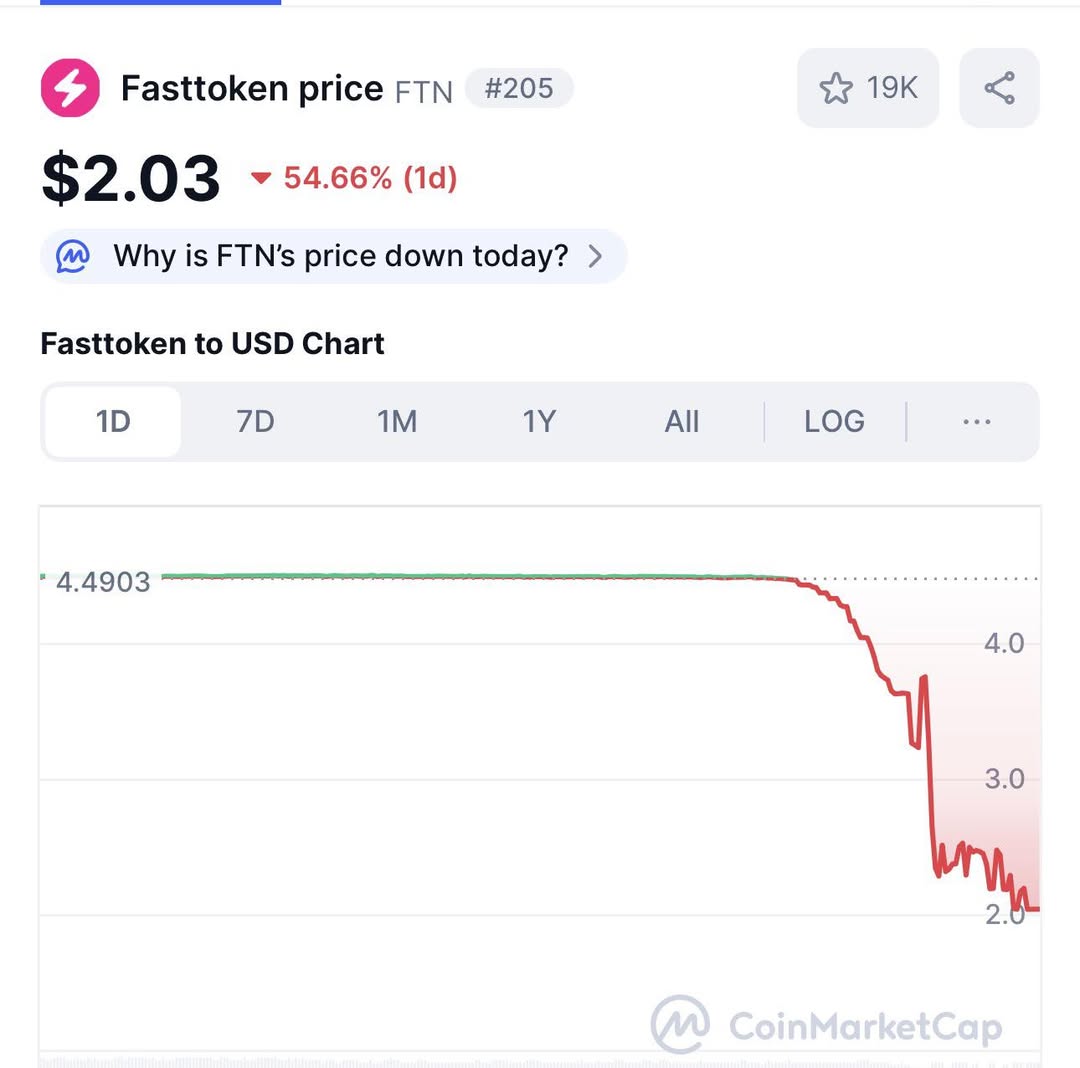Click the price spike on the chart line
Viewport: 1080px width, 1068px height.
coord(923,679)
